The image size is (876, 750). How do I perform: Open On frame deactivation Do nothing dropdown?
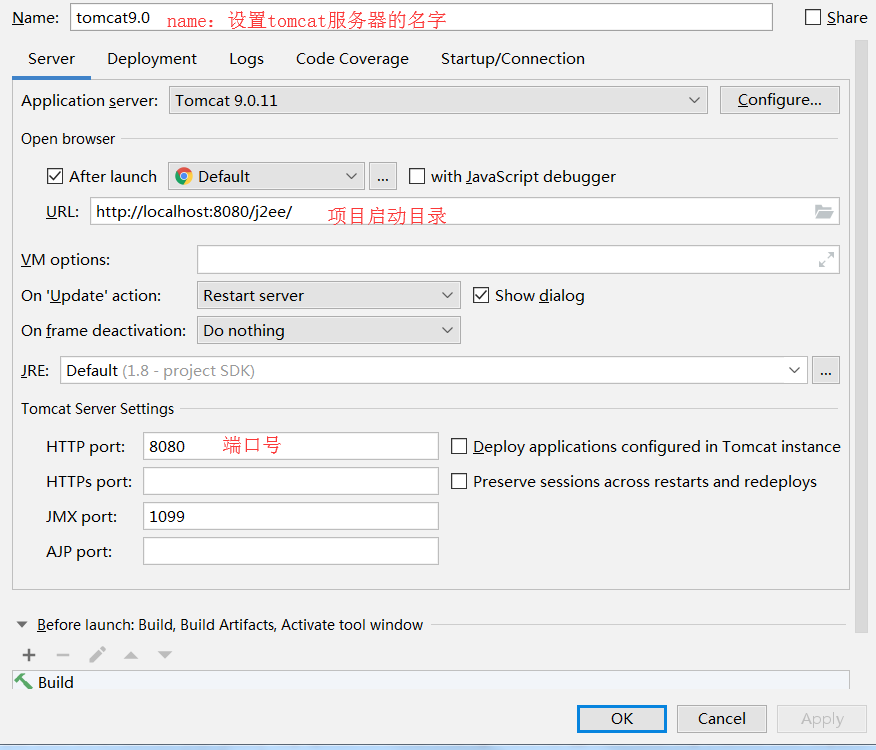pos(328,330)
